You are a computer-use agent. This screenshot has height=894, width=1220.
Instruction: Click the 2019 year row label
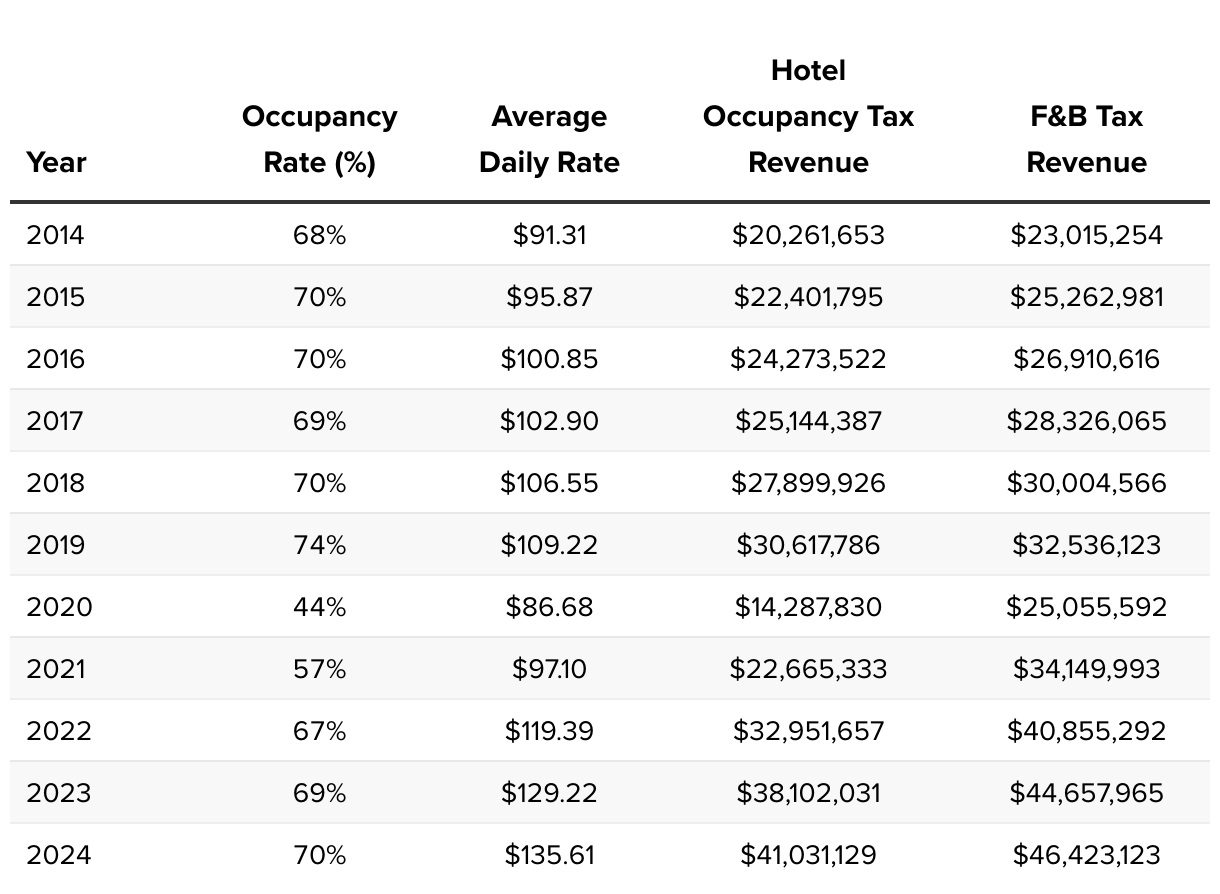[56, 545]
